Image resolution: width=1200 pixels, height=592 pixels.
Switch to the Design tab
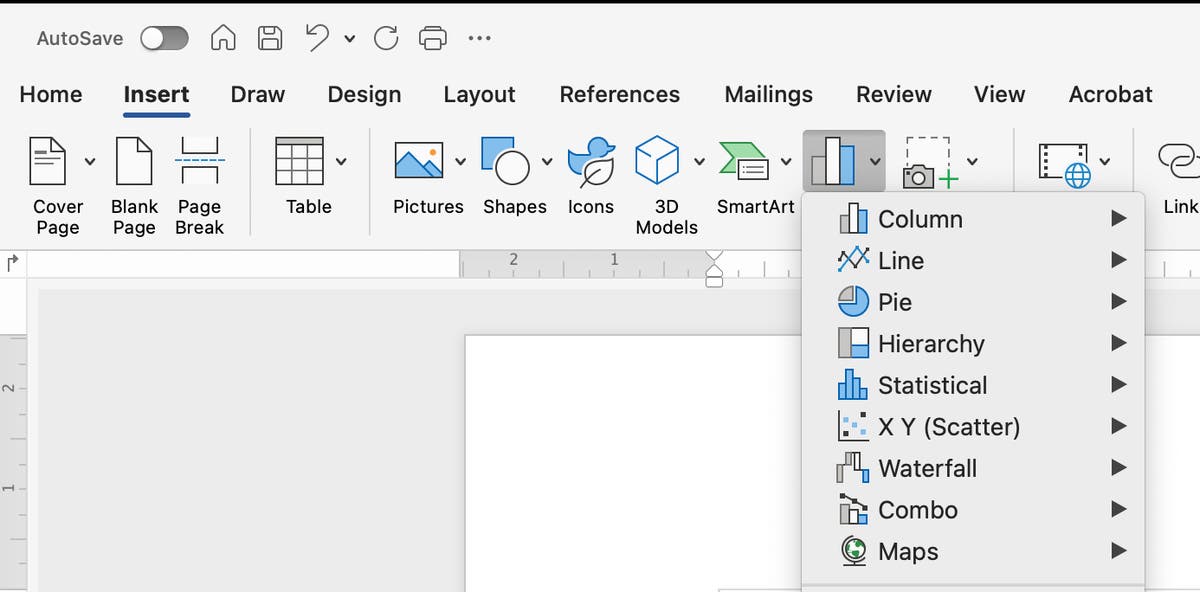click(x=364, y=95)
